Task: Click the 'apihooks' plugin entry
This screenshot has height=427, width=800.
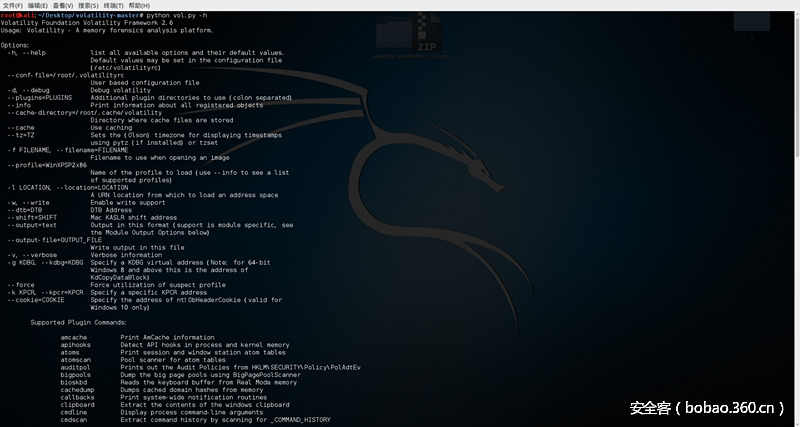Action: 76,345
